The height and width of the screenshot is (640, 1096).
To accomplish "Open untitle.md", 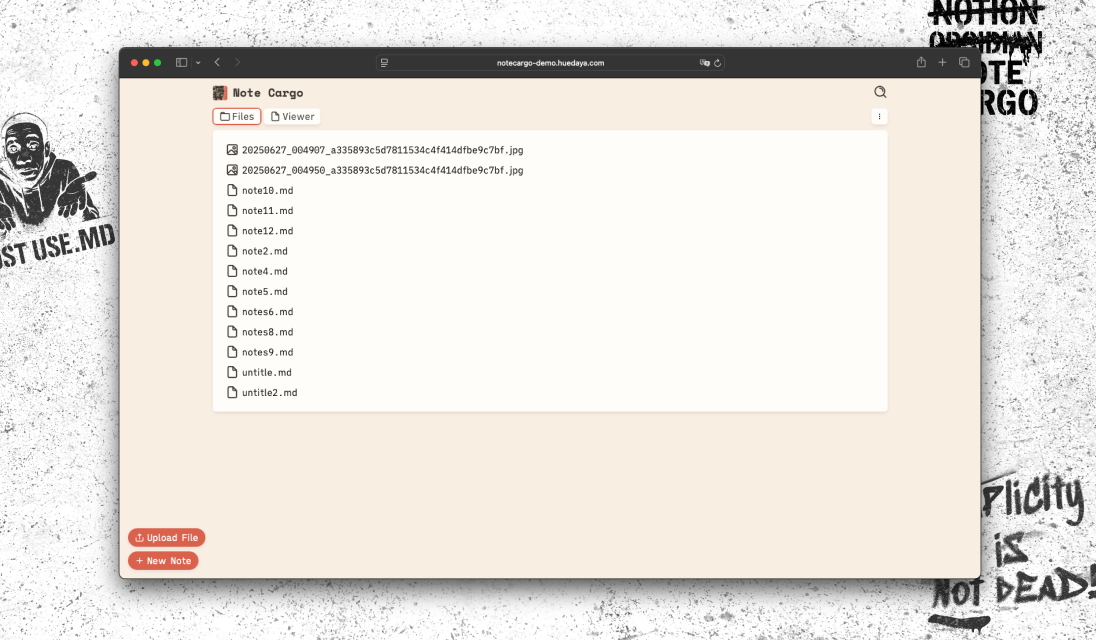I will click(x=267, y=373).
